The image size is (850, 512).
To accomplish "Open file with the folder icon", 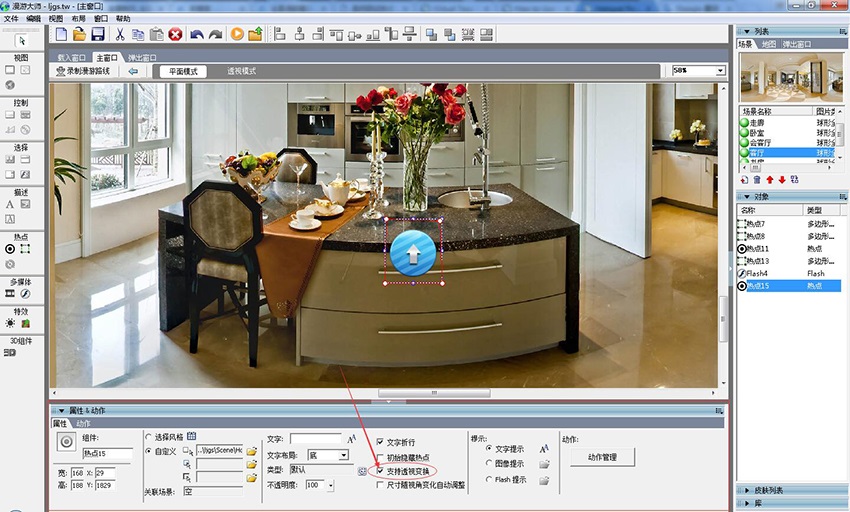I will (x=80, y=34).
